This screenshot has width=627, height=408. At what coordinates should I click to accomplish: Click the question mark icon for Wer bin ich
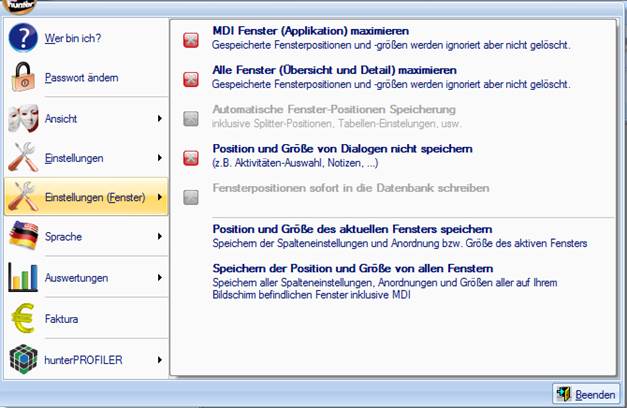(x=22, y=38)
